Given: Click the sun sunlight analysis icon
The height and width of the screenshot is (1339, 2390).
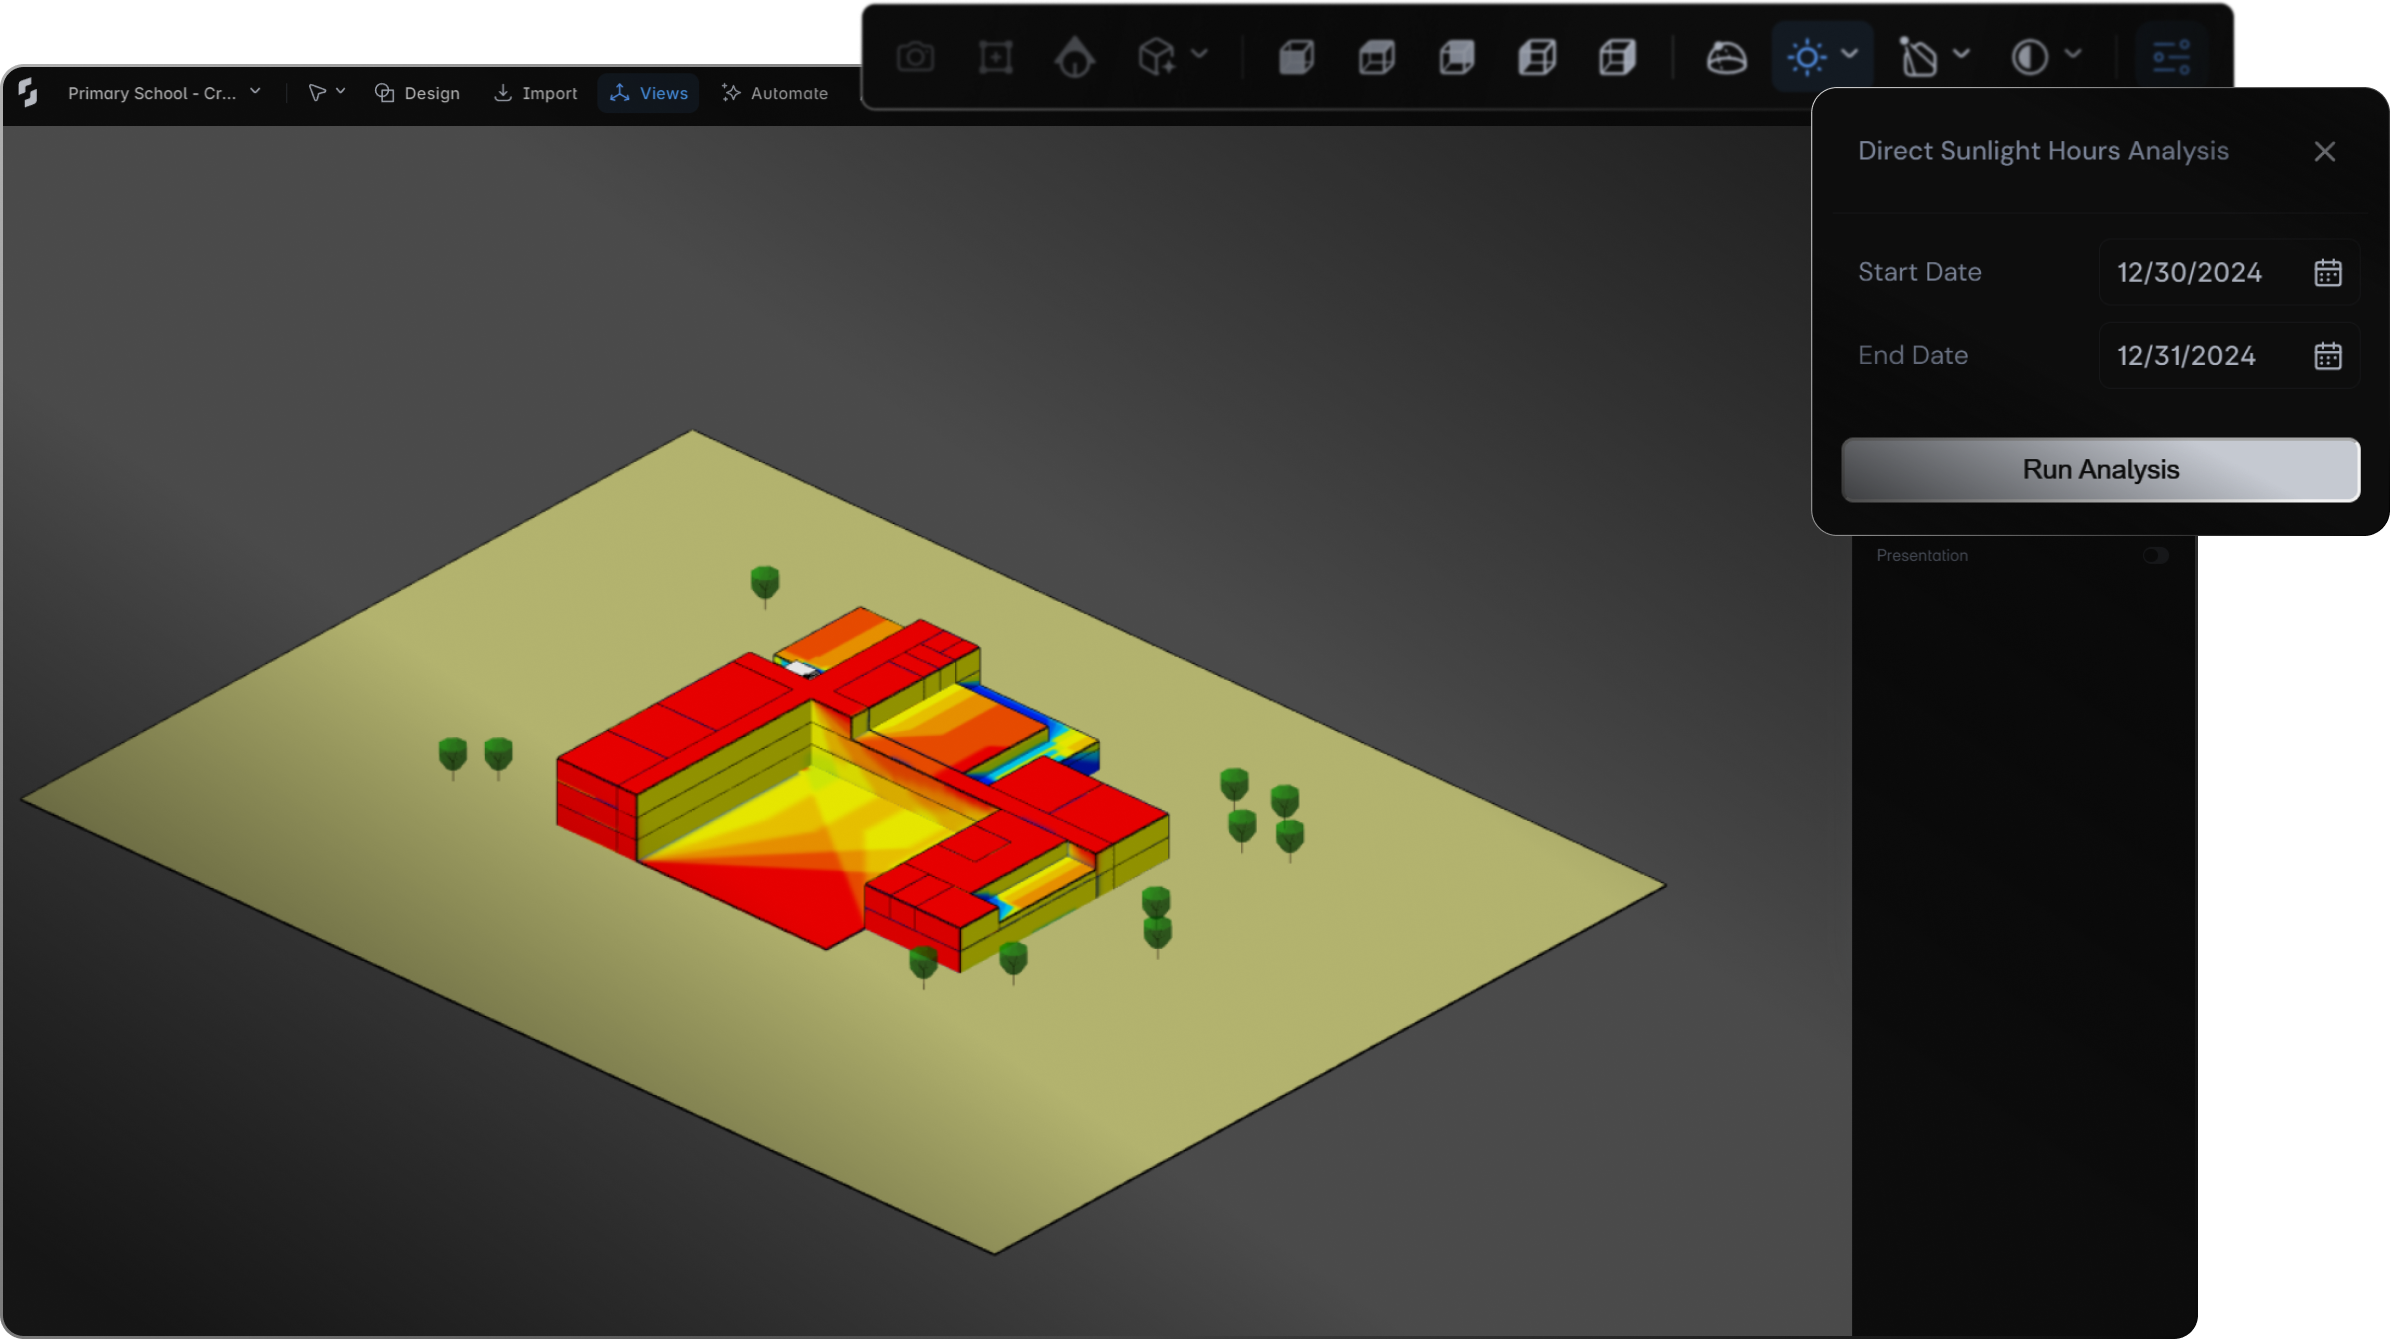Looking at the screenshot, I should (x=1806, y=57).
